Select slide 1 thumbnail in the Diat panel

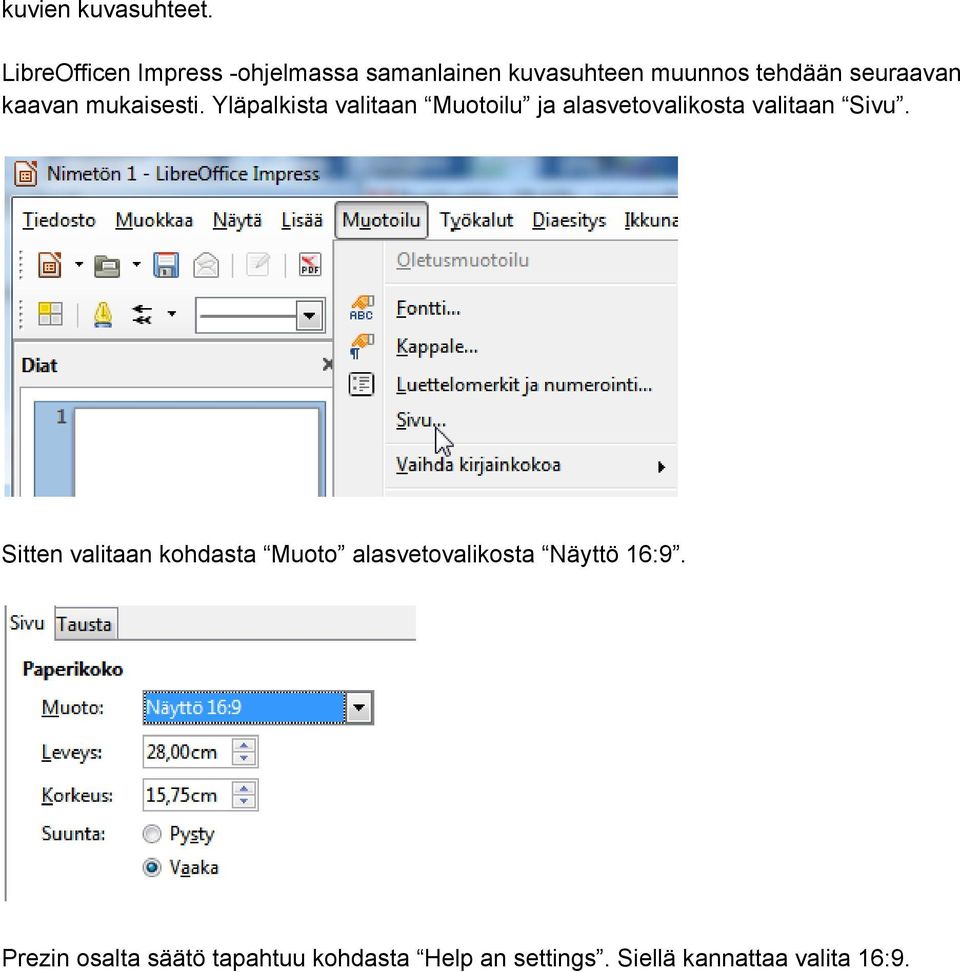[180, 449]
